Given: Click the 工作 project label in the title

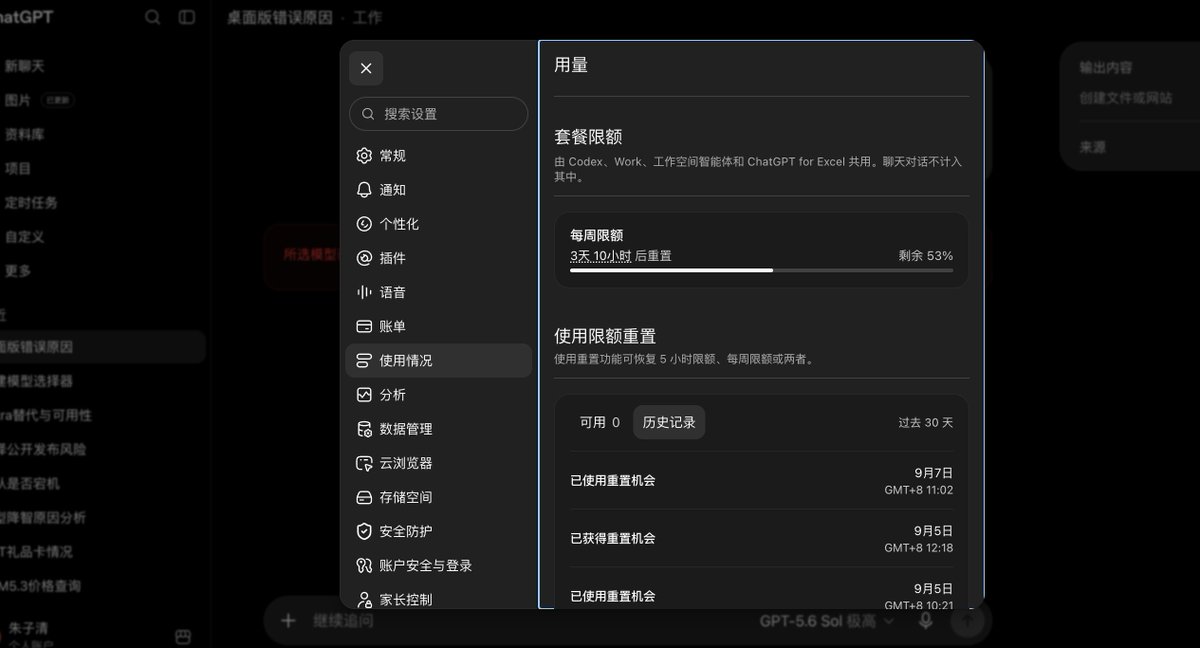Looking at the screenshot, I should click(366, 17).
